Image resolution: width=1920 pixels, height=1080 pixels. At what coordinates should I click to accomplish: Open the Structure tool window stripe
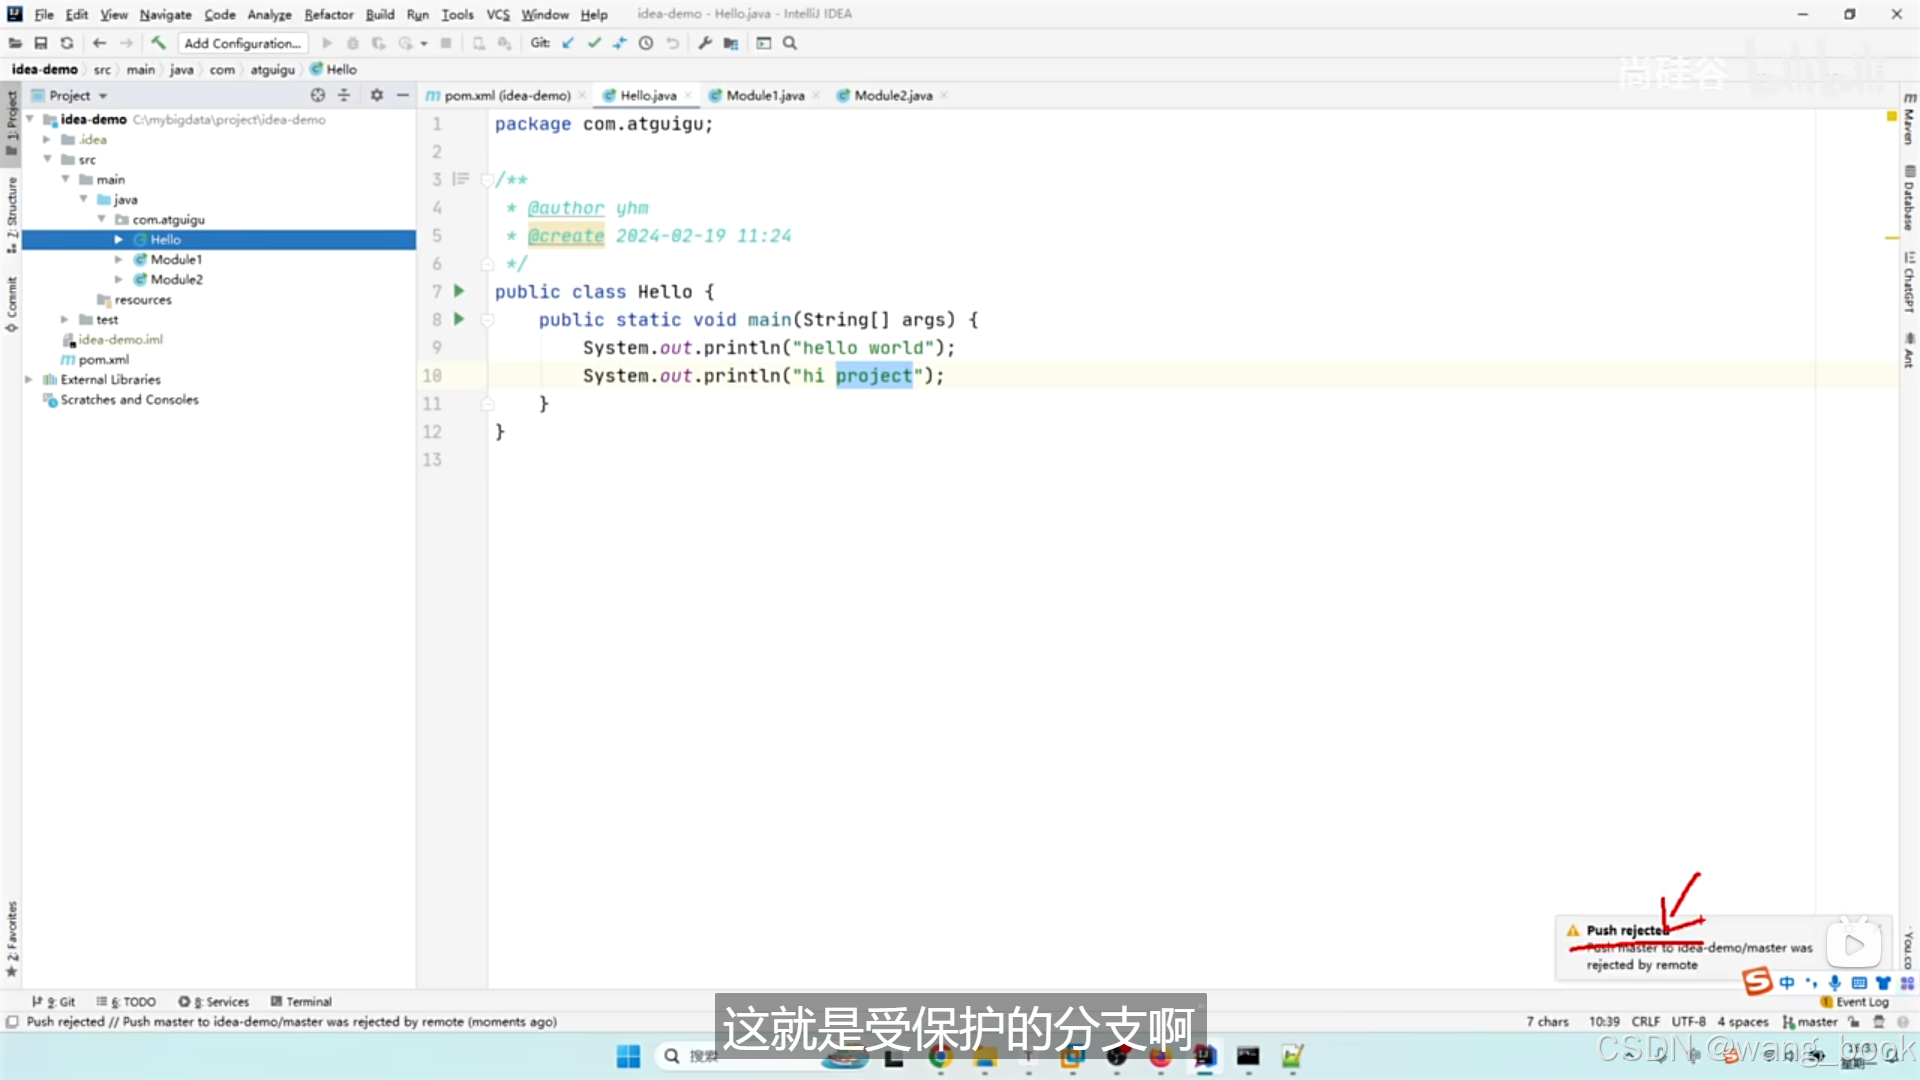[x=11, y=214]
